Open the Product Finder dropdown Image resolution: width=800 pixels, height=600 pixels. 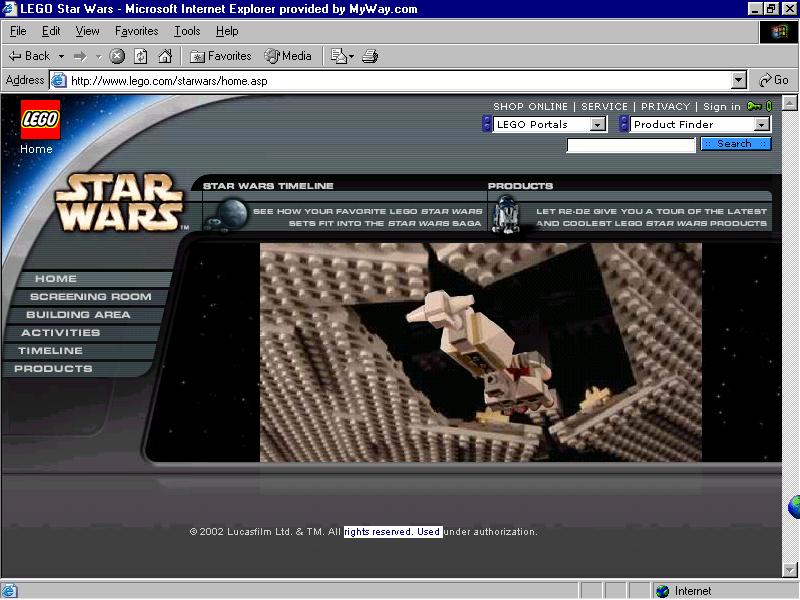[x=762, y=125]
